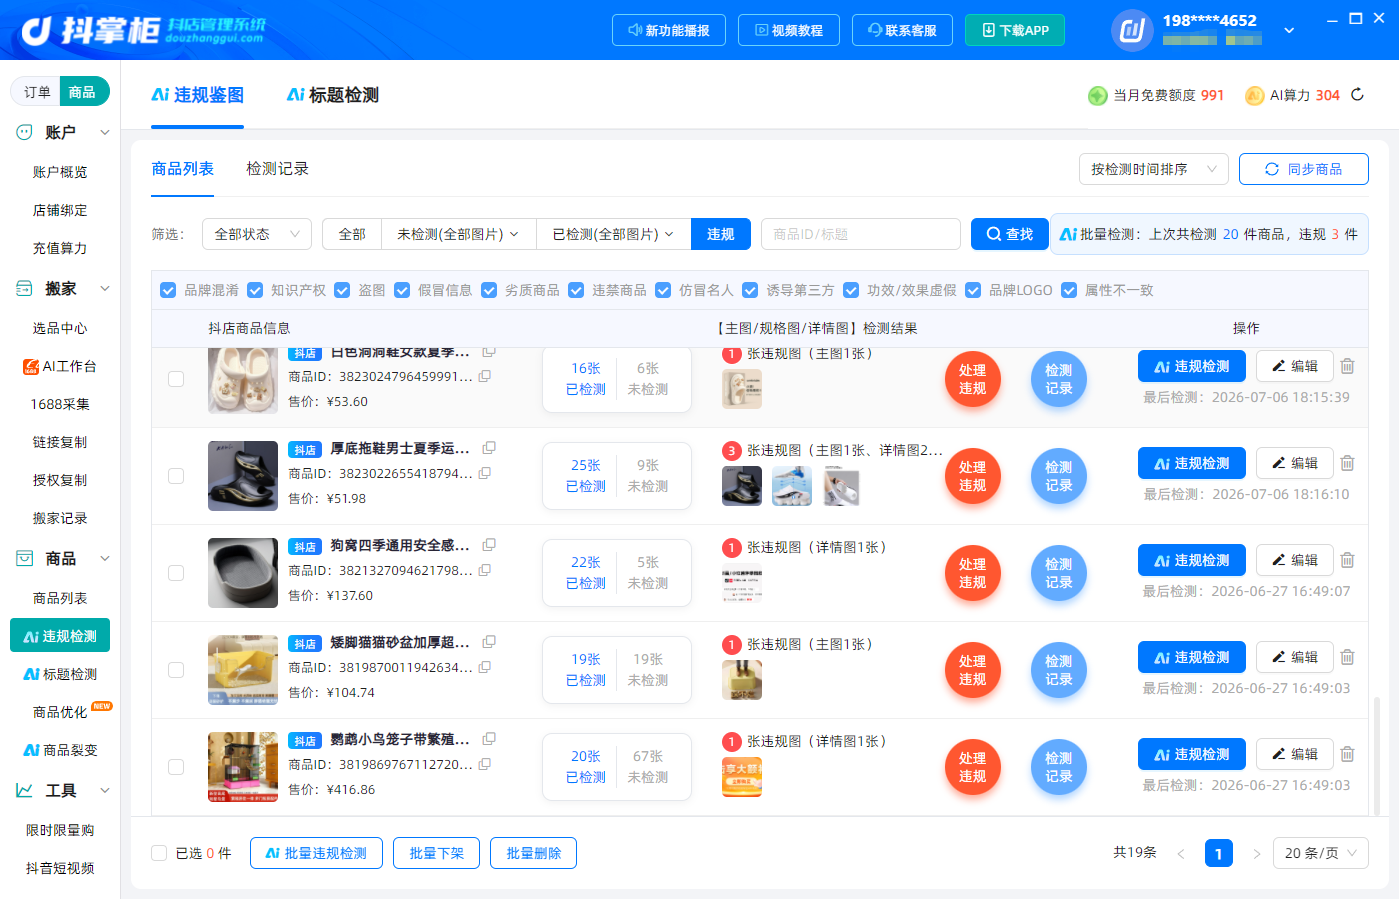This screenshot has height=899, width=1399.
Task: Switch to the 订单 tab in sidebar
Action: (x=37, y=92)
